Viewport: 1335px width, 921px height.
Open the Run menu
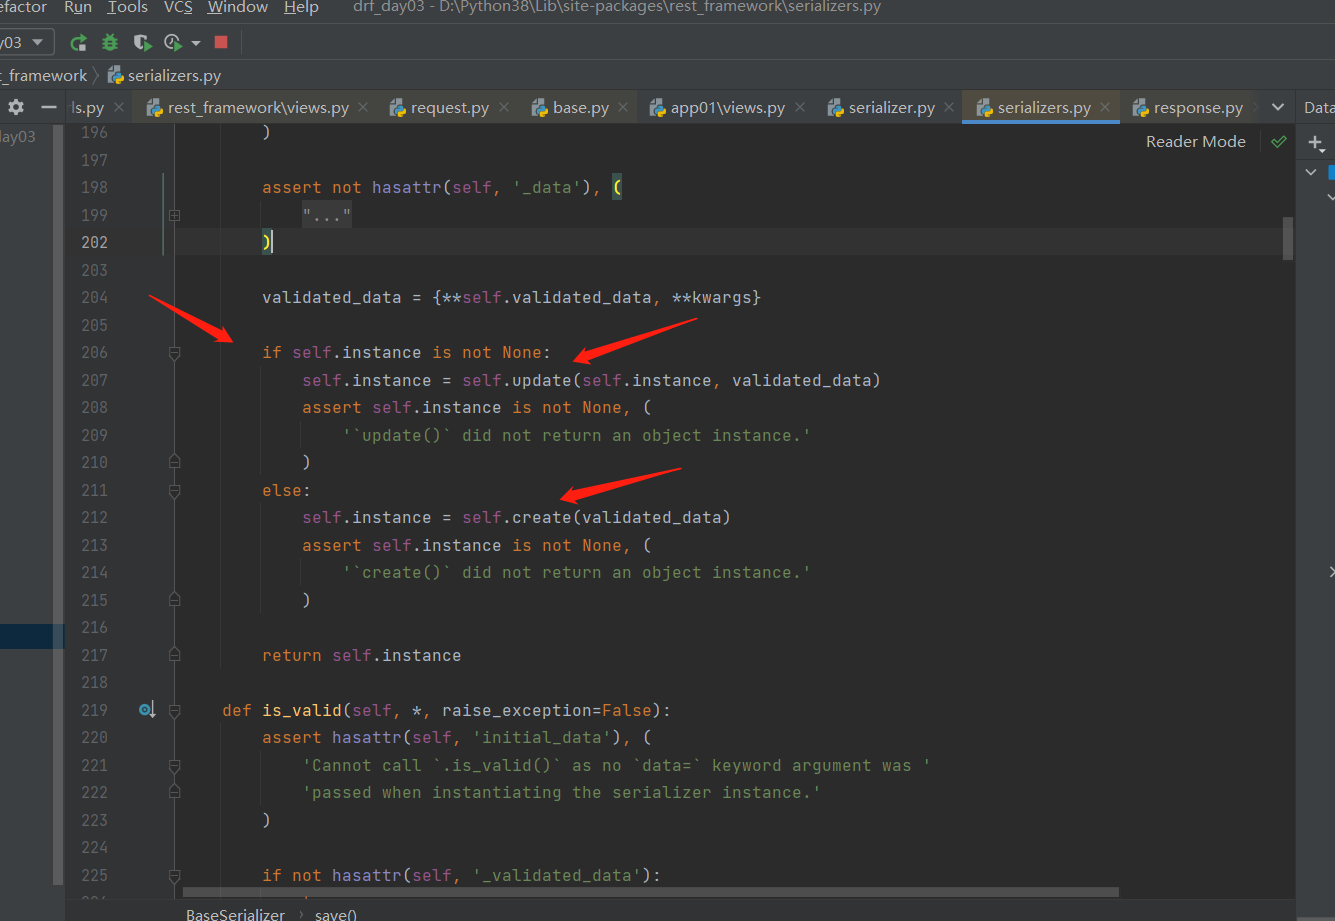point(78,8)
